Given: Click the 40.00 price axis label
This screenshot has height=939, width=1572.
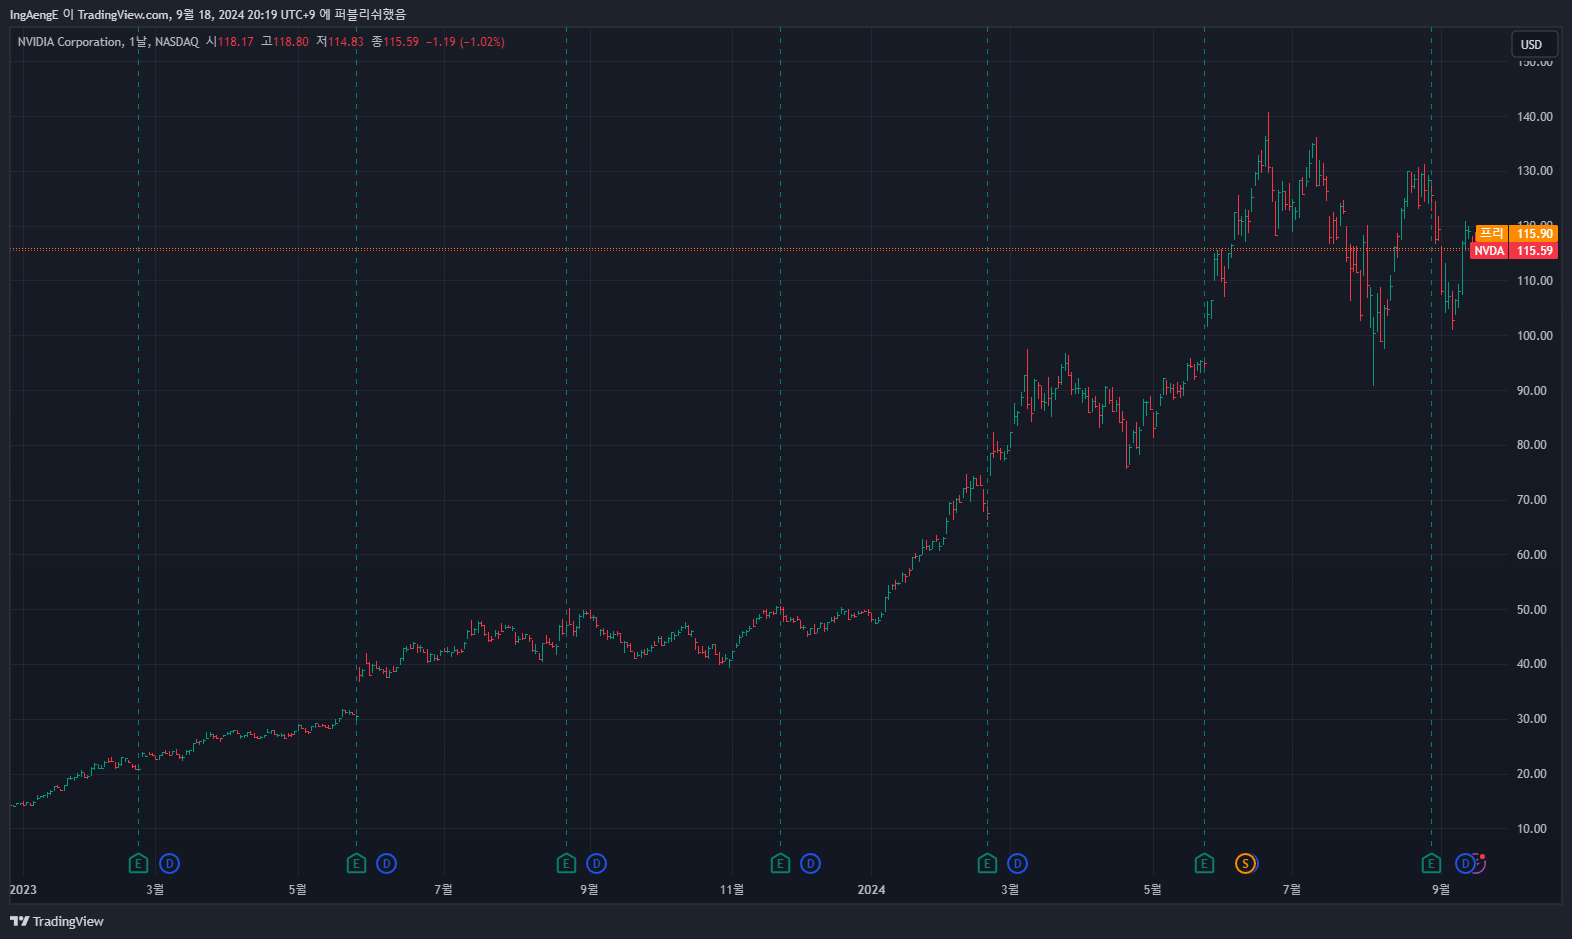Looking at the screenshot, I should (x=1532, y=664).
